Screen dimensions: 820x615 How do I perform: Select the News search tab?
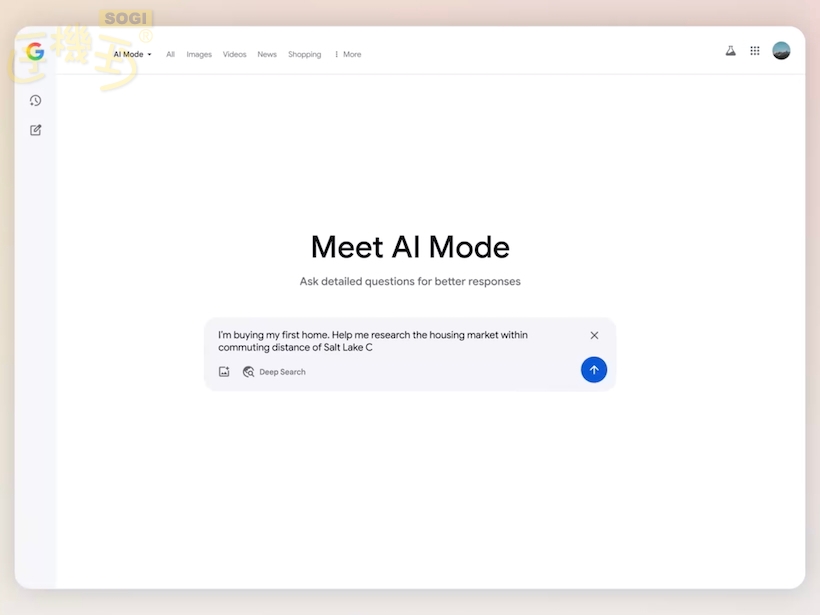pyautogui.click(x=266, y=54)
